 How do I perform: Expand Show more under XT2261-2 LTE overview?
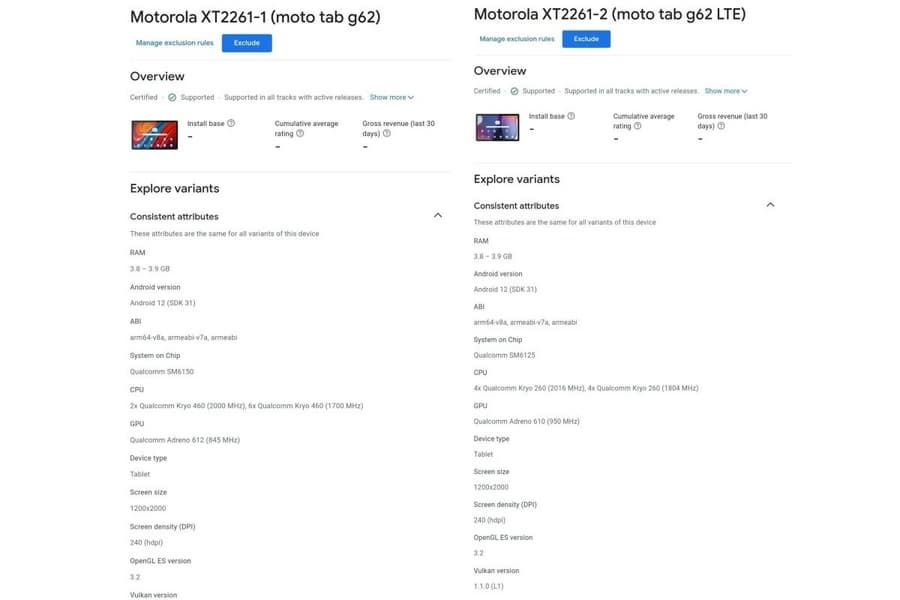(x=726, y=91)
